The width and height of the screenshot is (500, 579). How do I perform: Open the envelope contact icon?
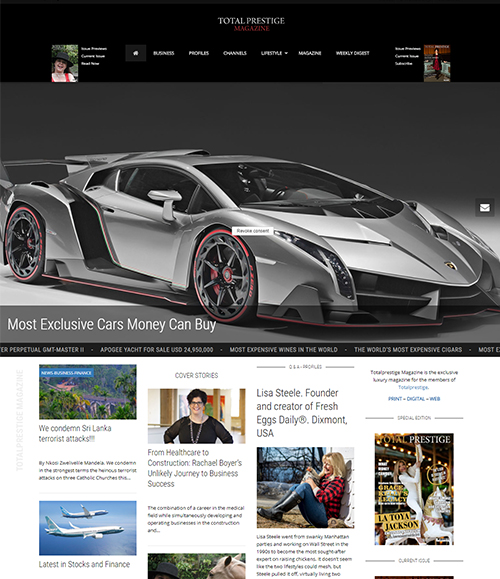click(x=484, y=208)
